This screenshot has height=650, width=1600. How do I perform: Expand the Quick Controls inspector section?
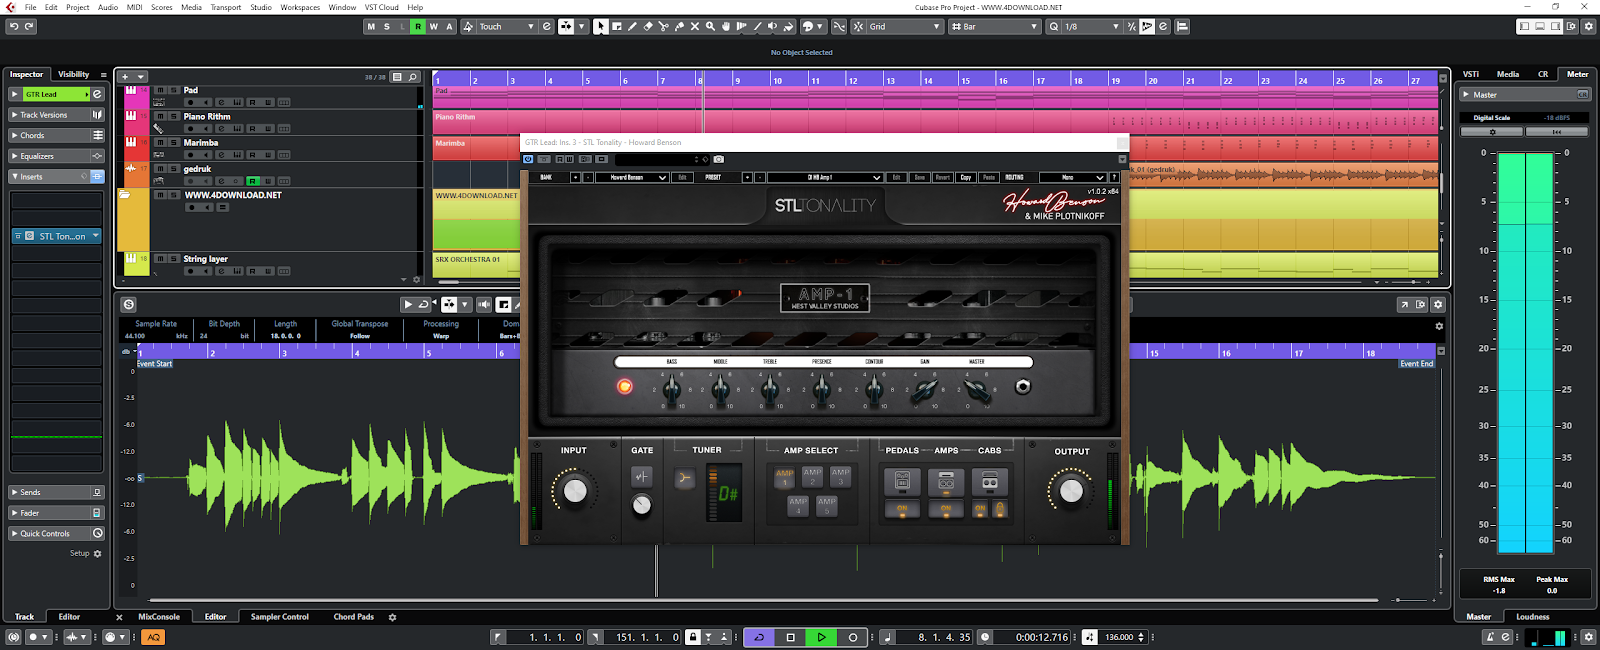click(x=56, y=533)
